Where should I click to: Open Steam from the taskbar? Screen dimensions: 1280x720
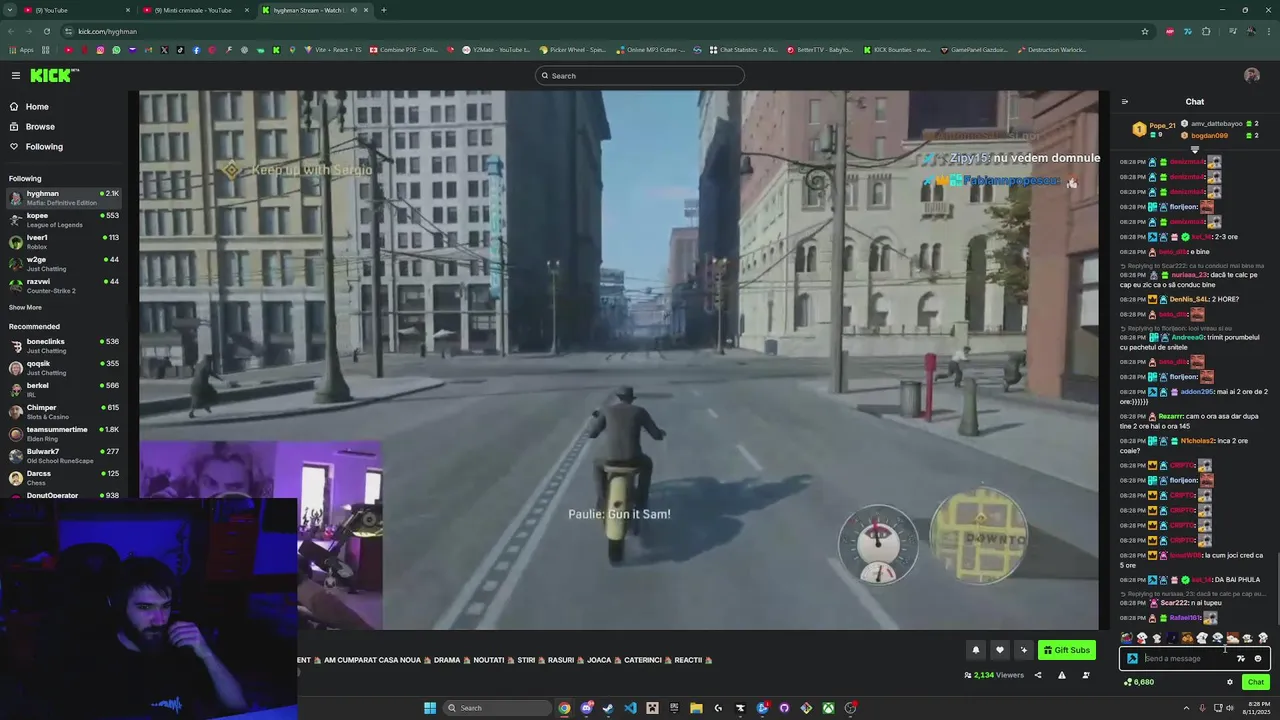tap(608, 708)
